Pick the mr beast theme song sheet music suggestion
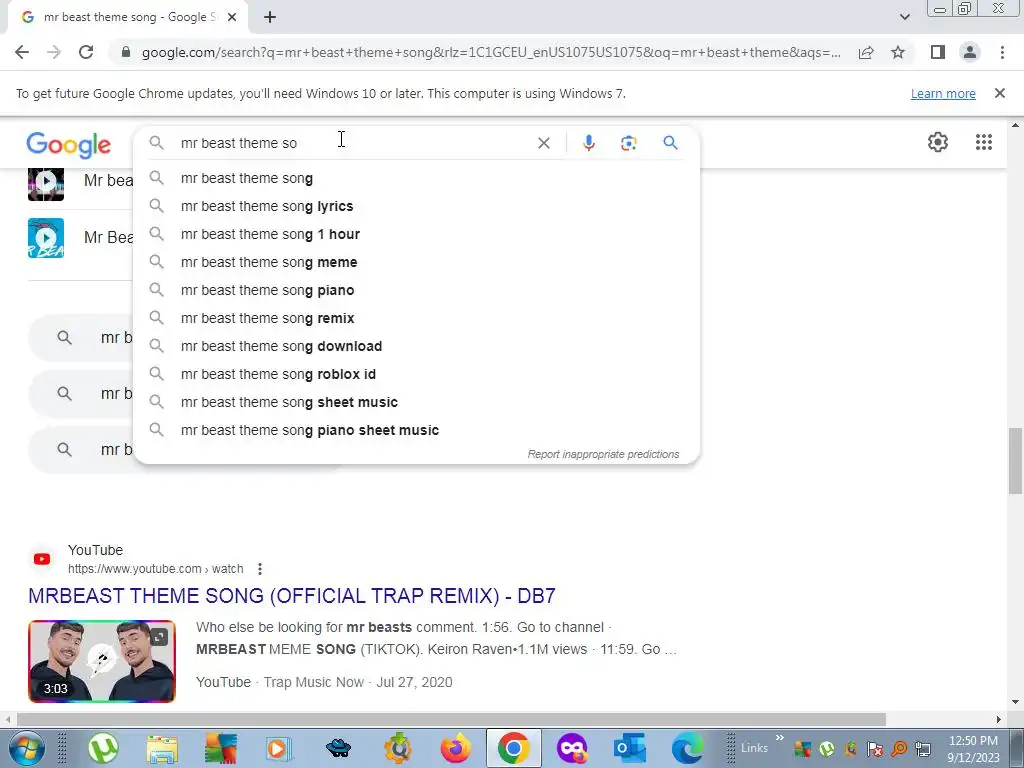The width and height of the screenshot is (1024, 768). click(416, 402)
